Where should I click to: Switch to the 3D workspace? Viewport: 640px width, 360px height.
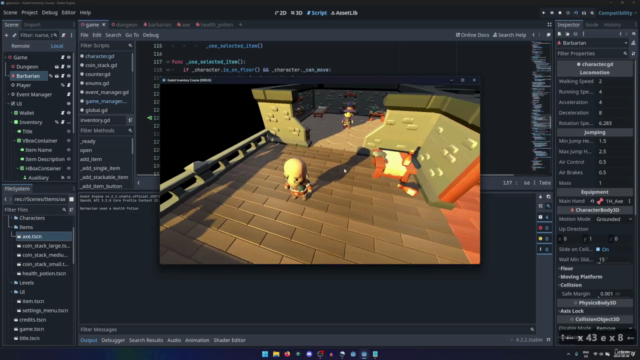click(297, 13)
